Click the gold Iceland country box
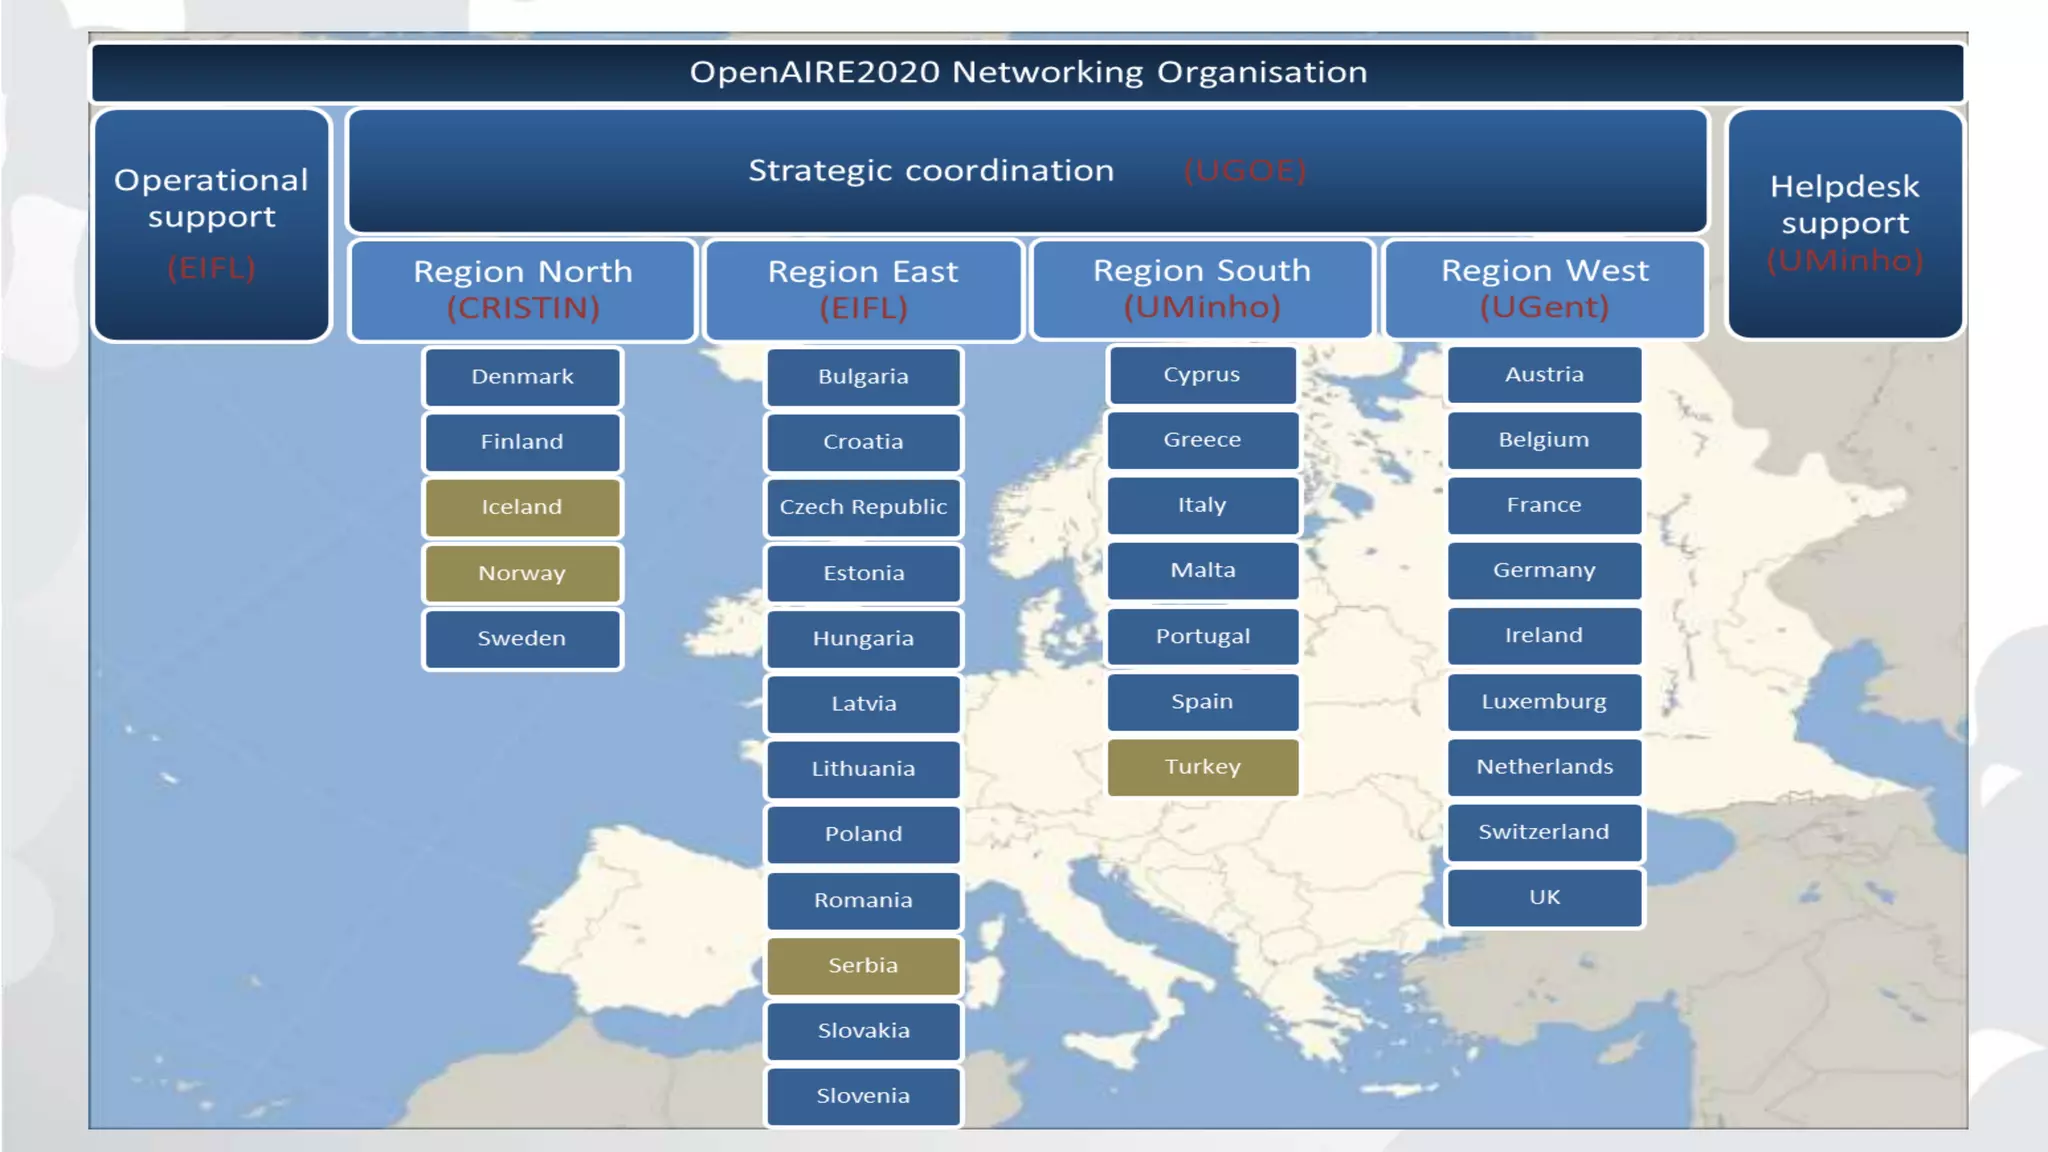2048x1152 pixels. tap(522, 507)
